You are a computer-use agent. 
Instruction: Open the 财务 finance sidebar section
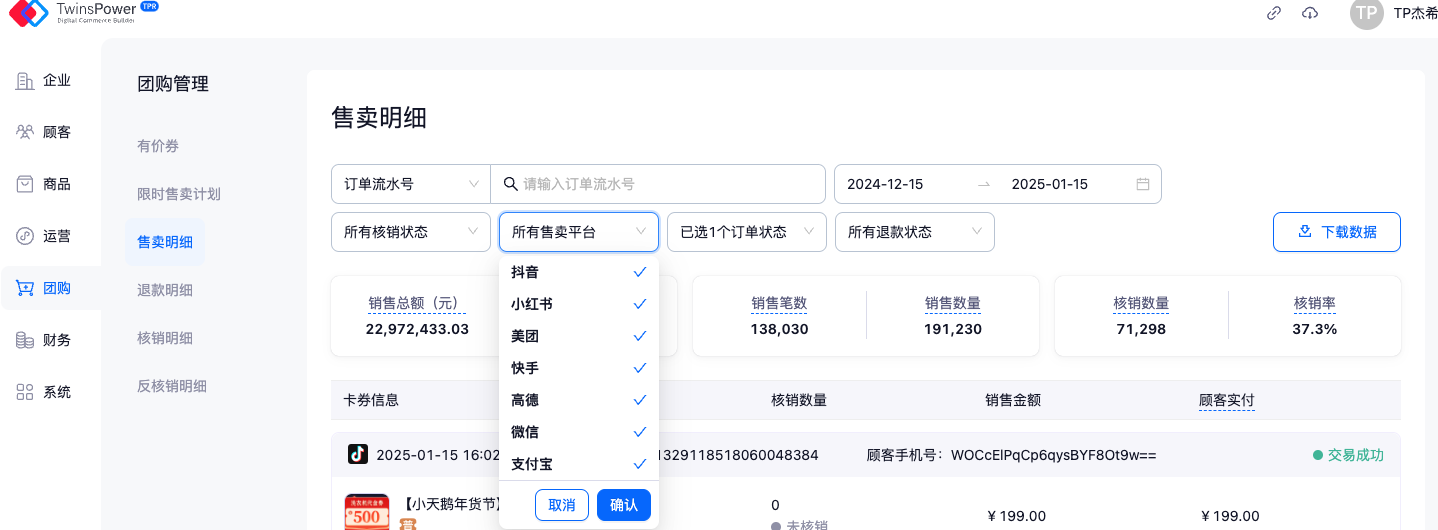(45, 340)
